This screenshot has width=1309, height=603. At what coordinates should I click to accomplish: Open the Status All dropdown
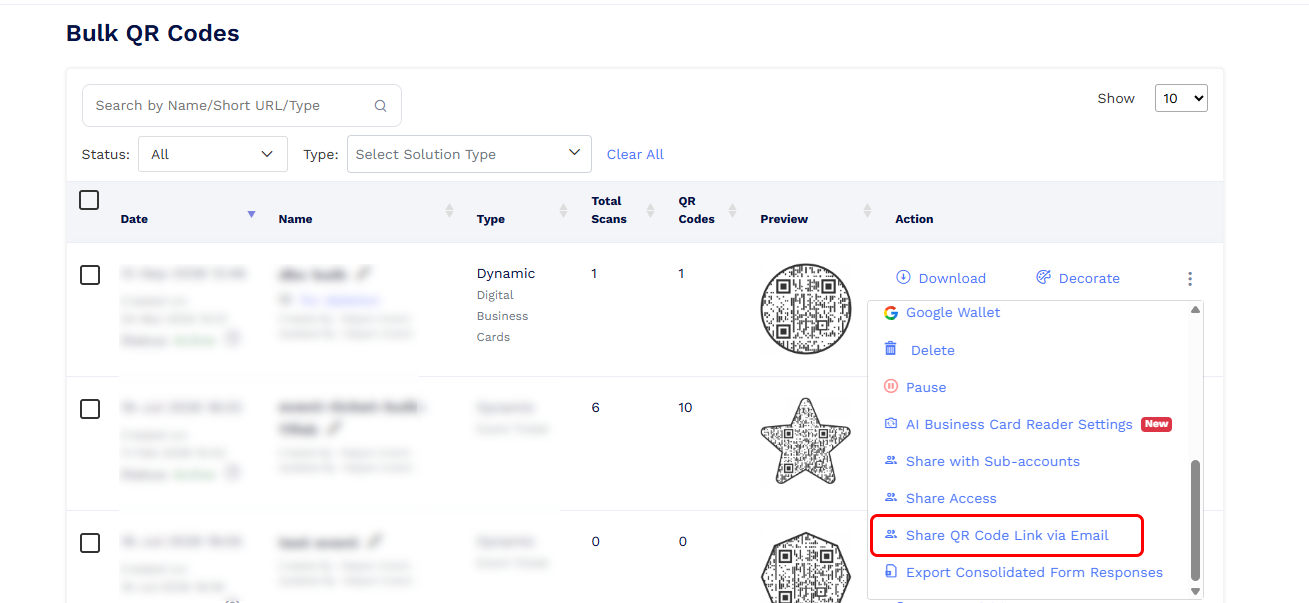pyautogui.click(x=213, y=154)
